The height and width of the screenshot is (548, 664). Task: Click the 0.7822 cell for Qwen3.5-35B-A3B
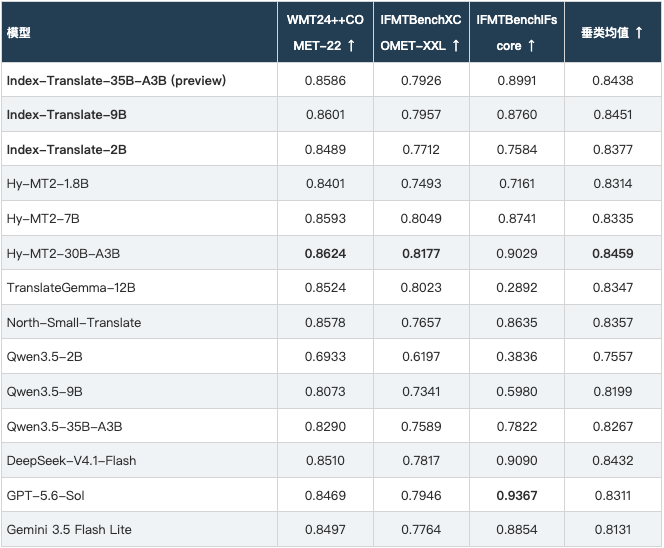[517, 426]
